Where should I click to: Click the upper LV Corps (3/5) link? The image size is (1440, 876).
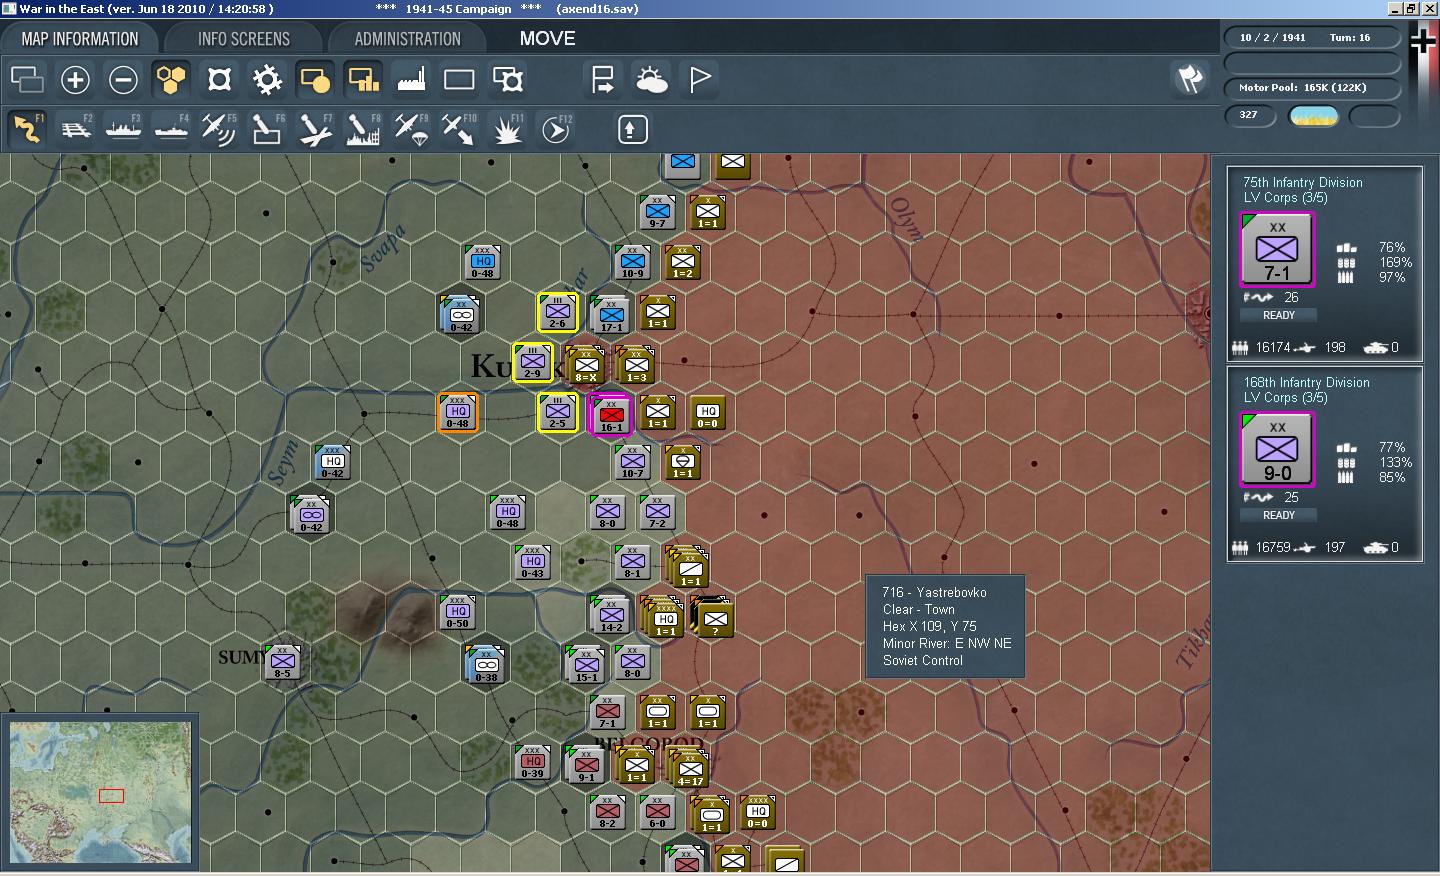pyautogui.click(x=1285, y=197)
